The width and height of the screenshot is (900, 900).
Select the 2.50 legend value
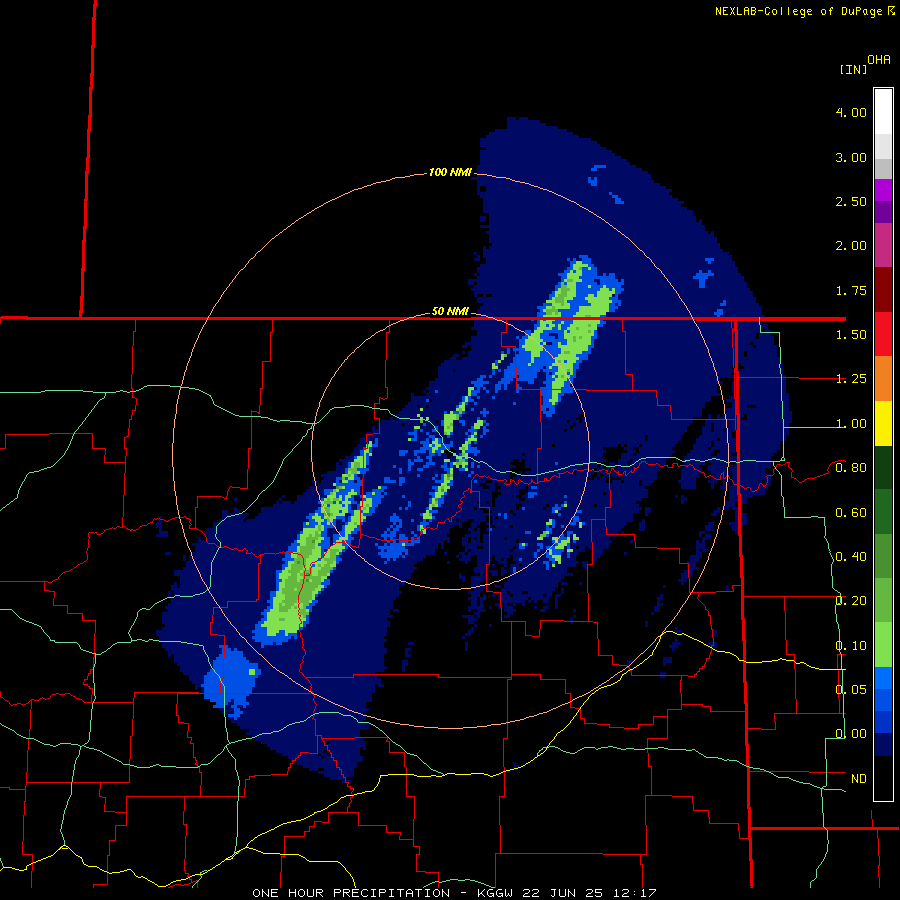pyautogui.click(x=851, y=201)
